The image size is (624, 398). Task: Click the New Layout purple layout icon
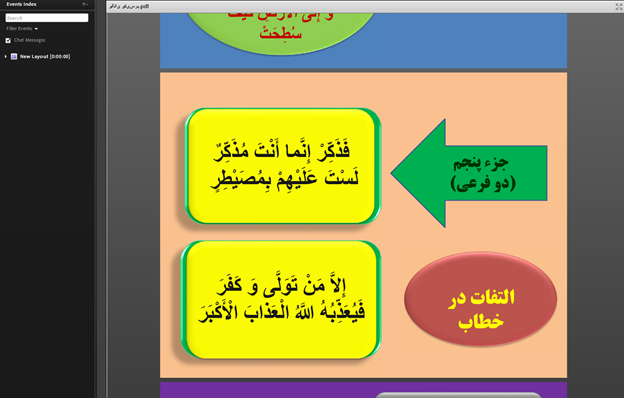[14, 57]
